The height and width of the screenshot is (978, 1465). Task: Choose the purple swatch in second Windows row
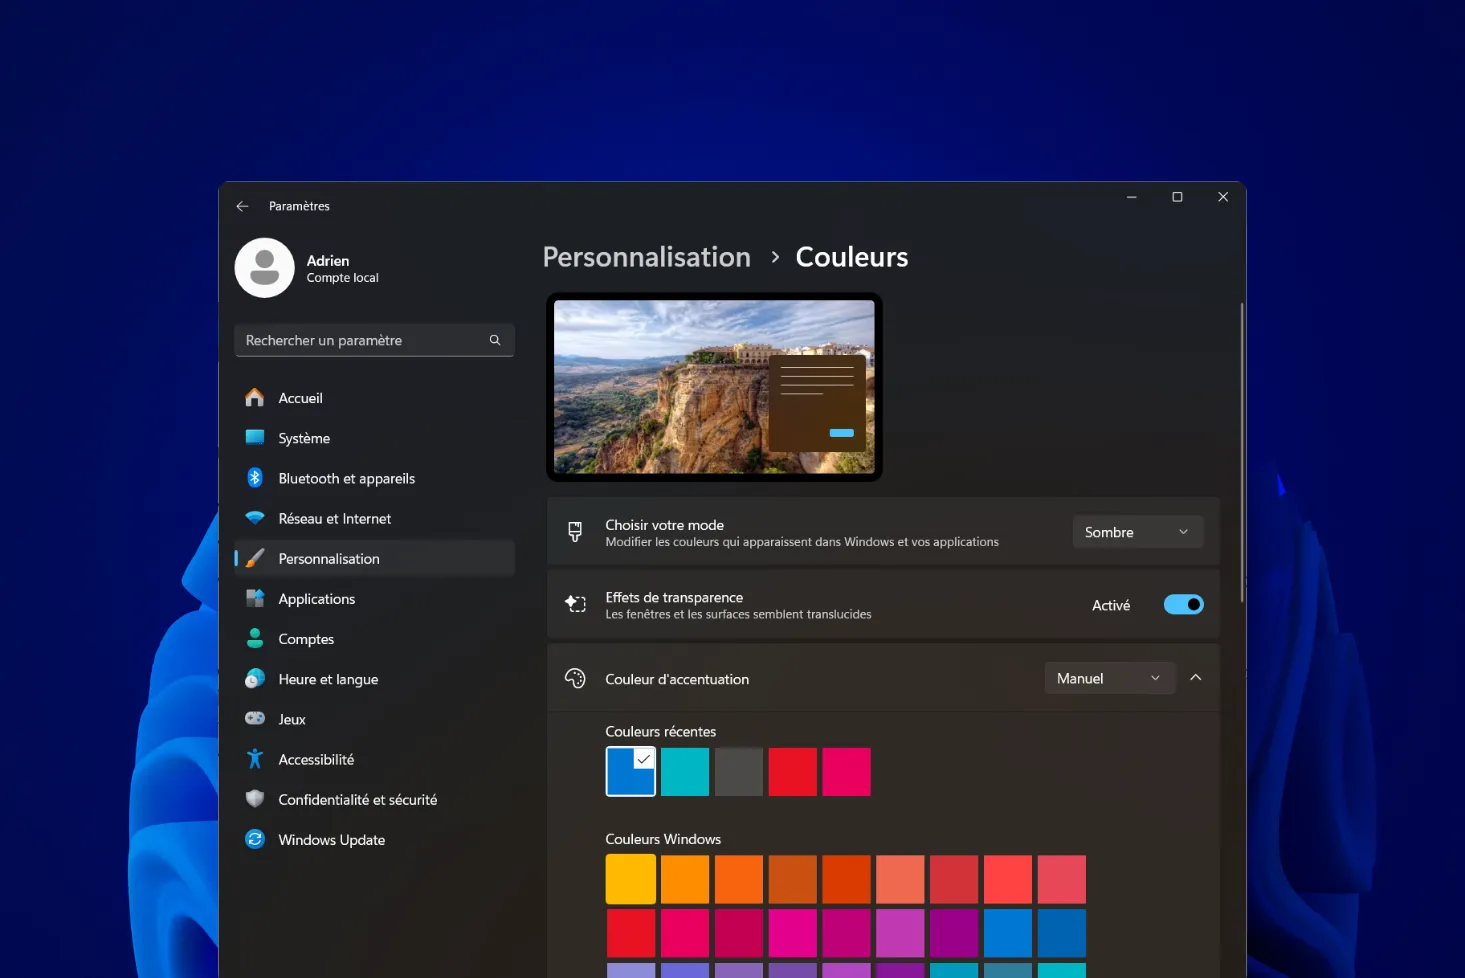coord(954,933)
